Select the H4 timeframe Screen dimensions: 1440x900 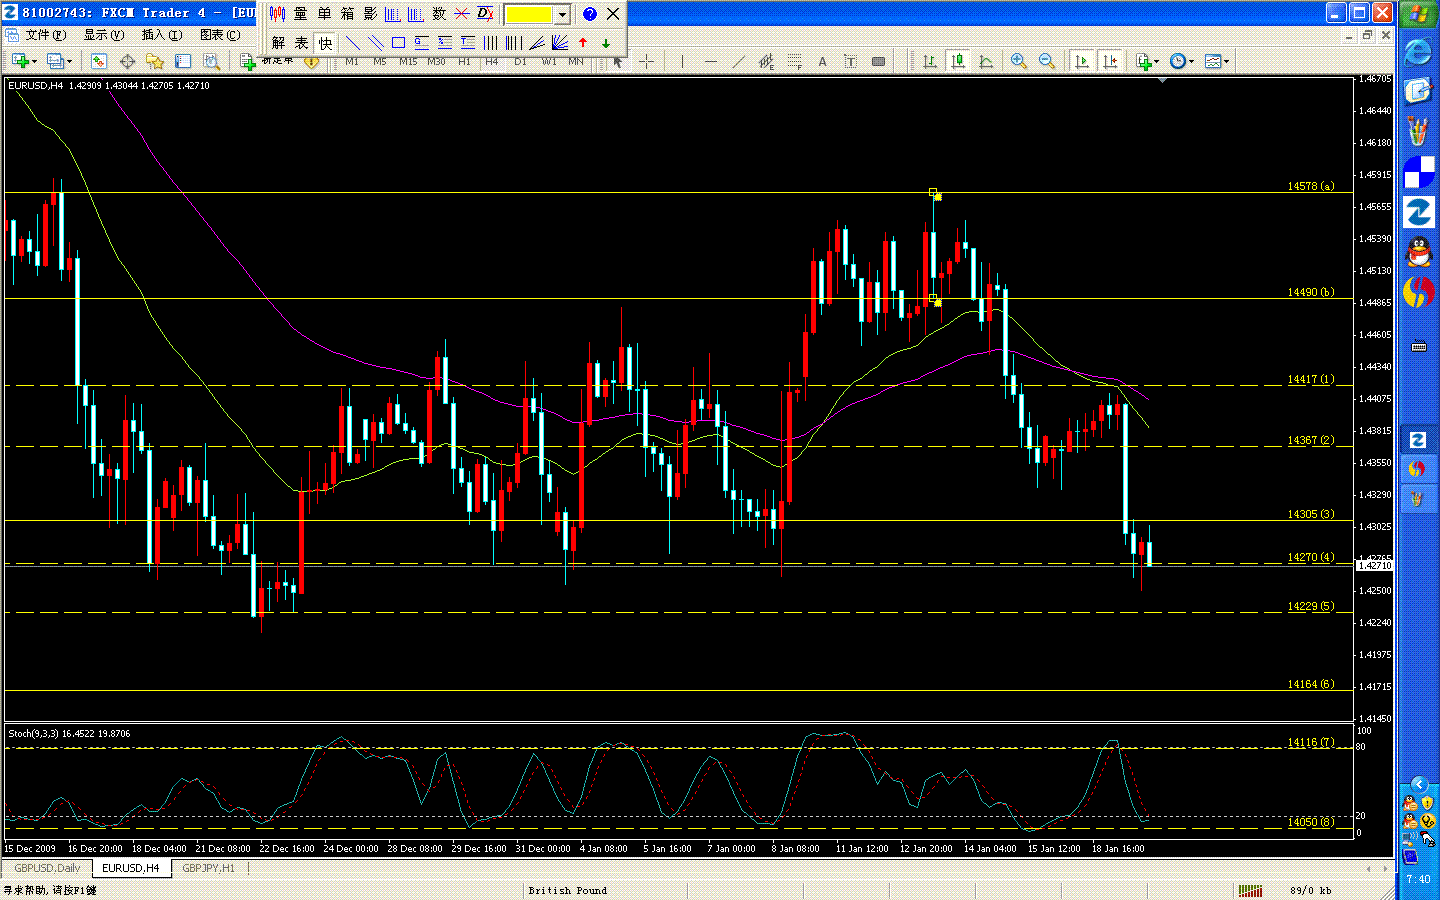[x=492, y=62]
